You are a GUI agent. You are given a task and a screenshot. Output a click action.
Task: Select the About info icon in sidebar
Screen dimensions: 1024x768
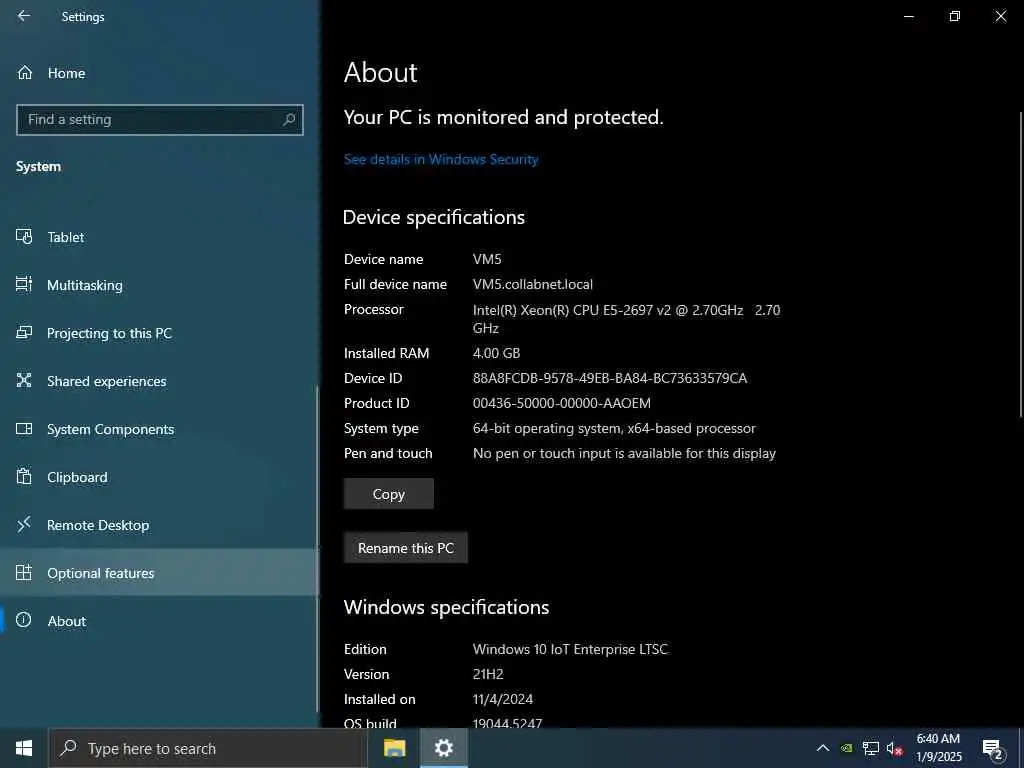pyautogui.click(x=24, y=620)
